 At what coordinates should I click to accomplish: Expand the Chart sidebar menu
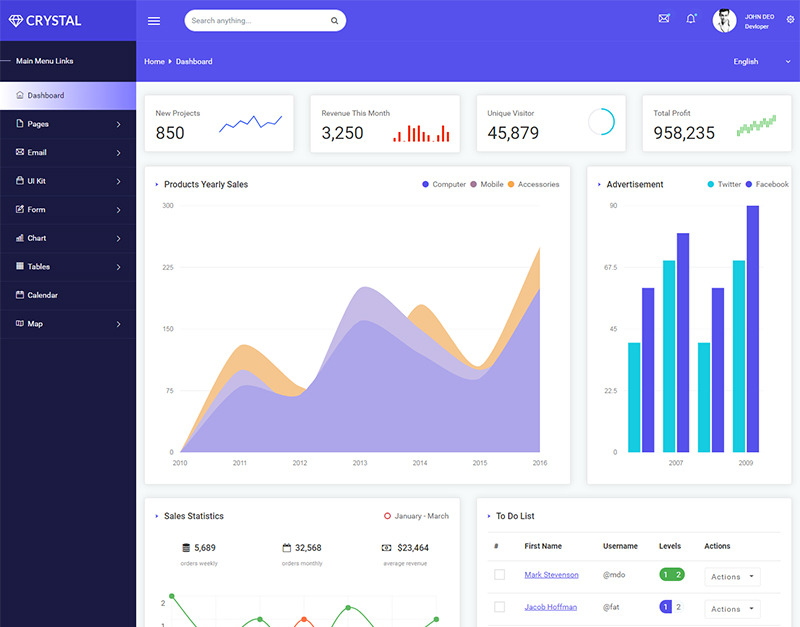pyautogui.click(x=68, y=238)
